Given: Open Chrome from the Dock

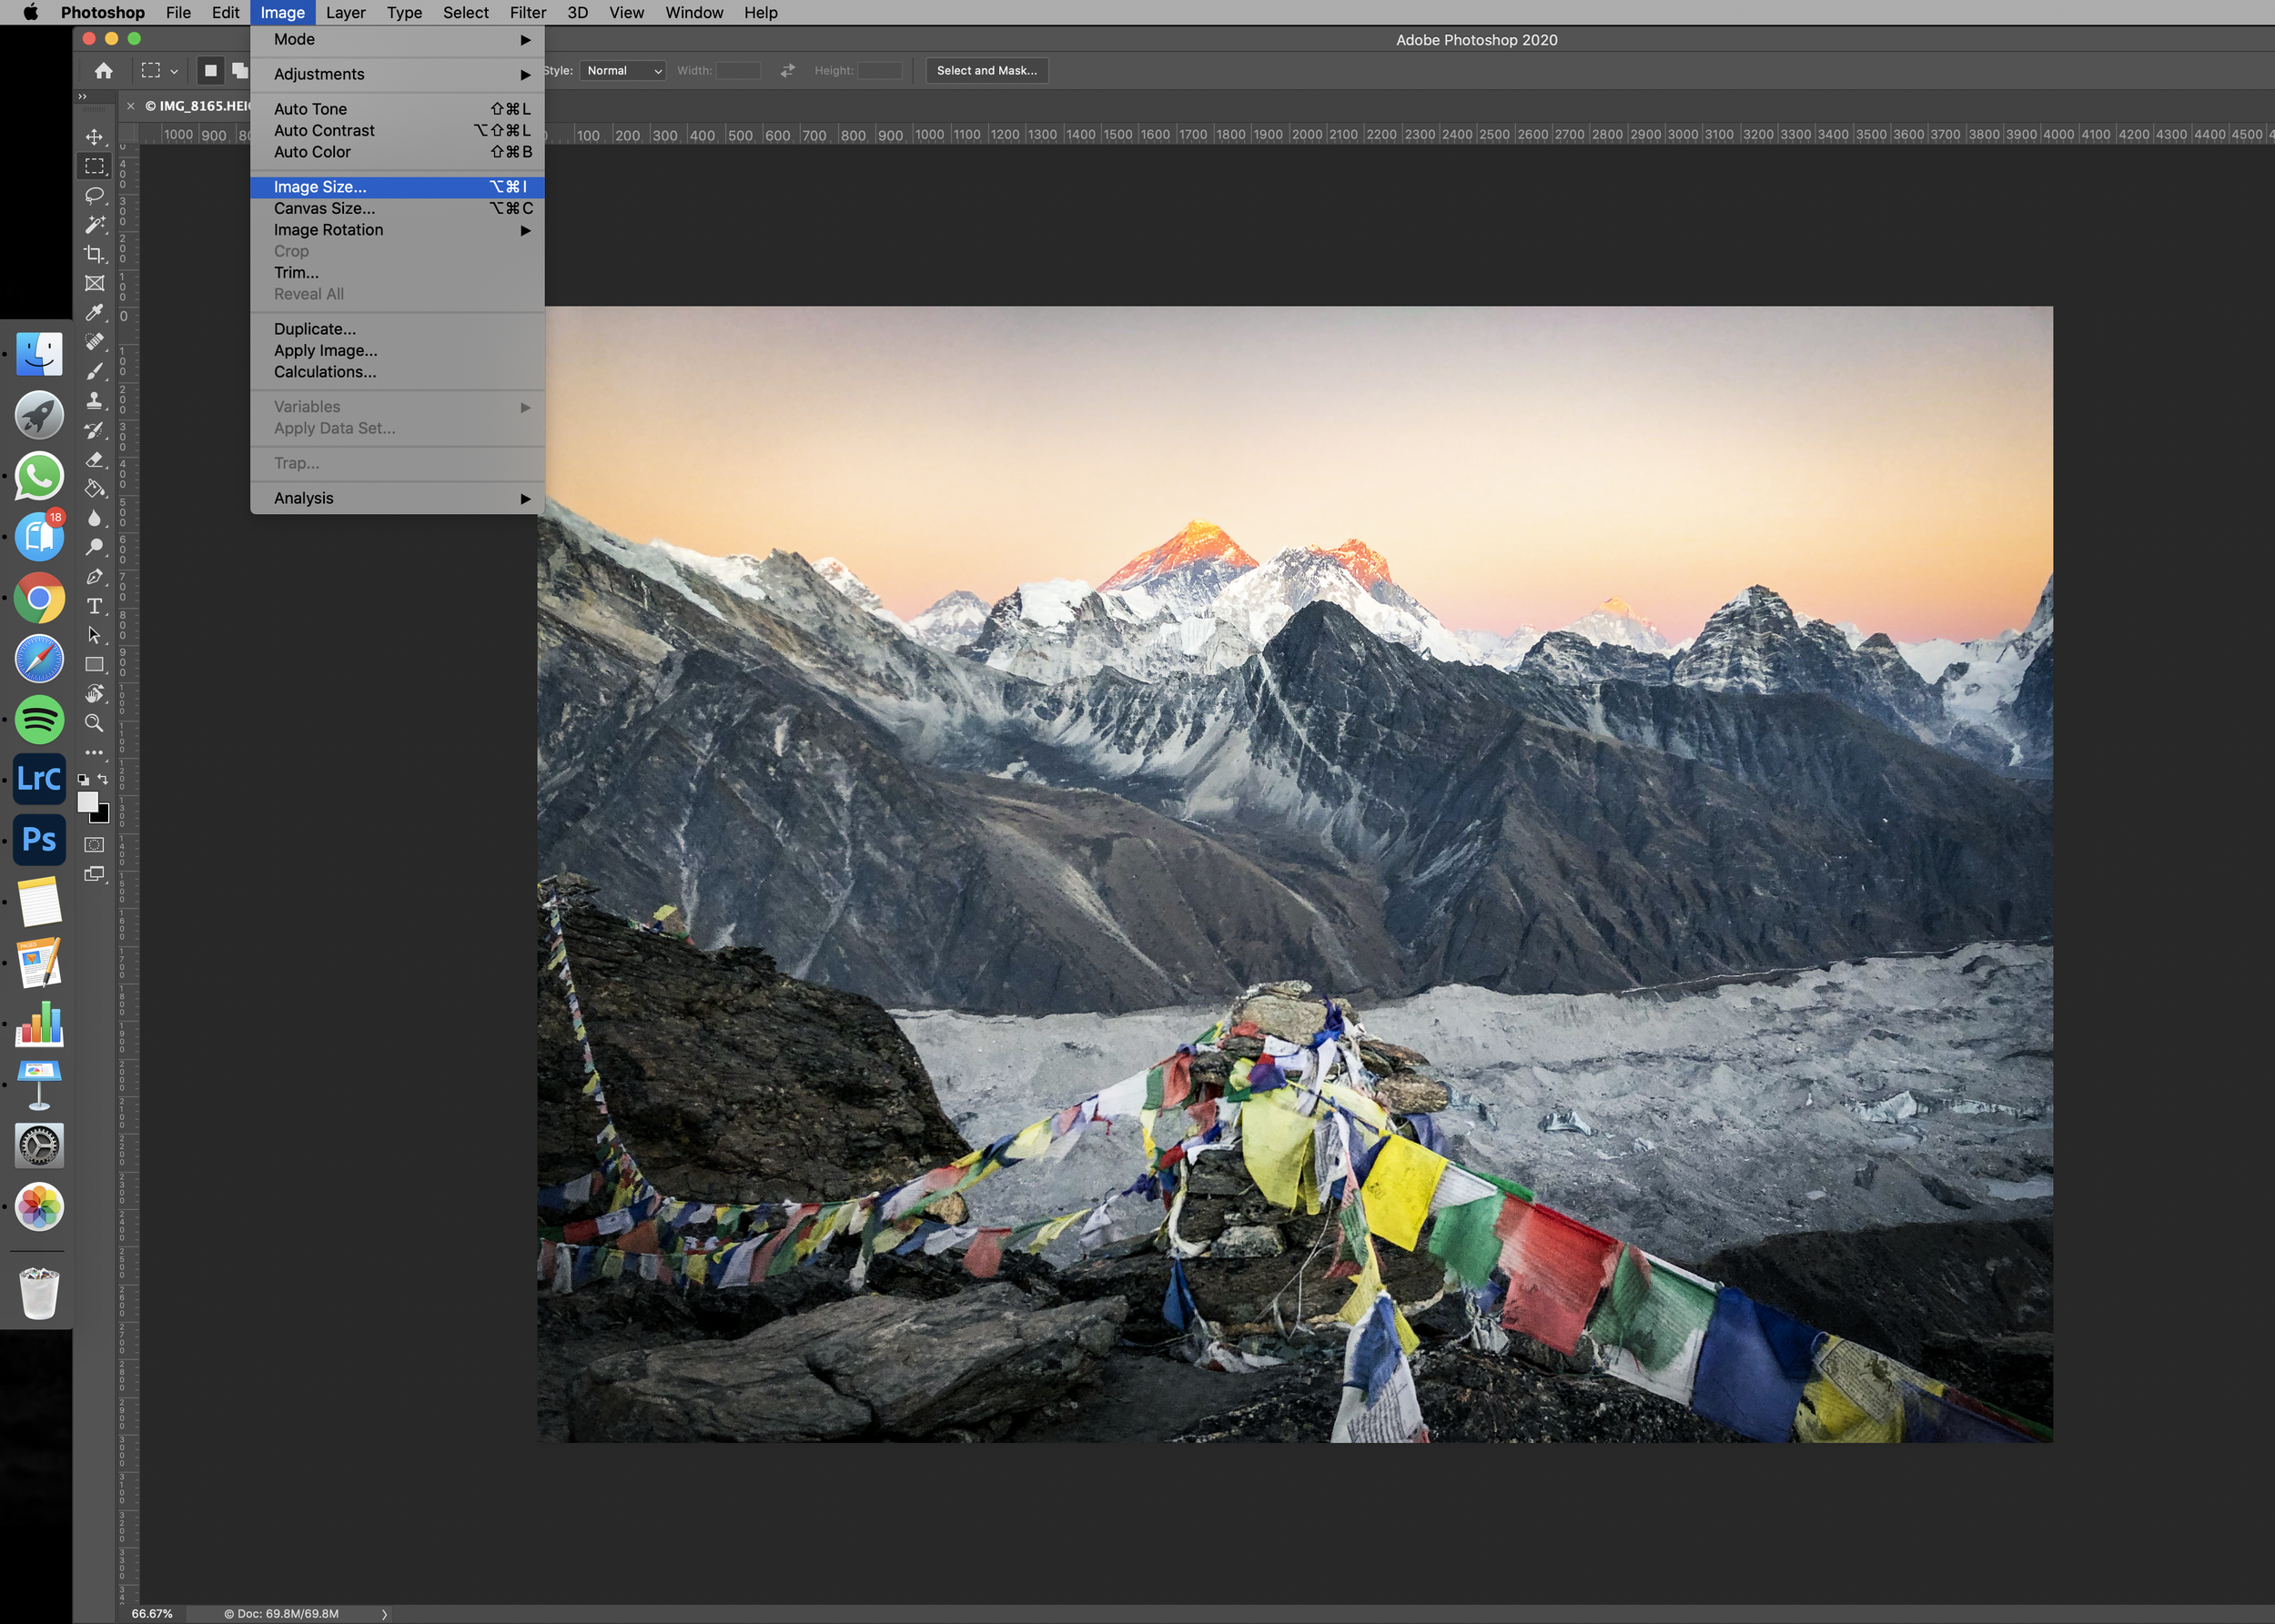Looking at the screenshot, I should (39, 598).
